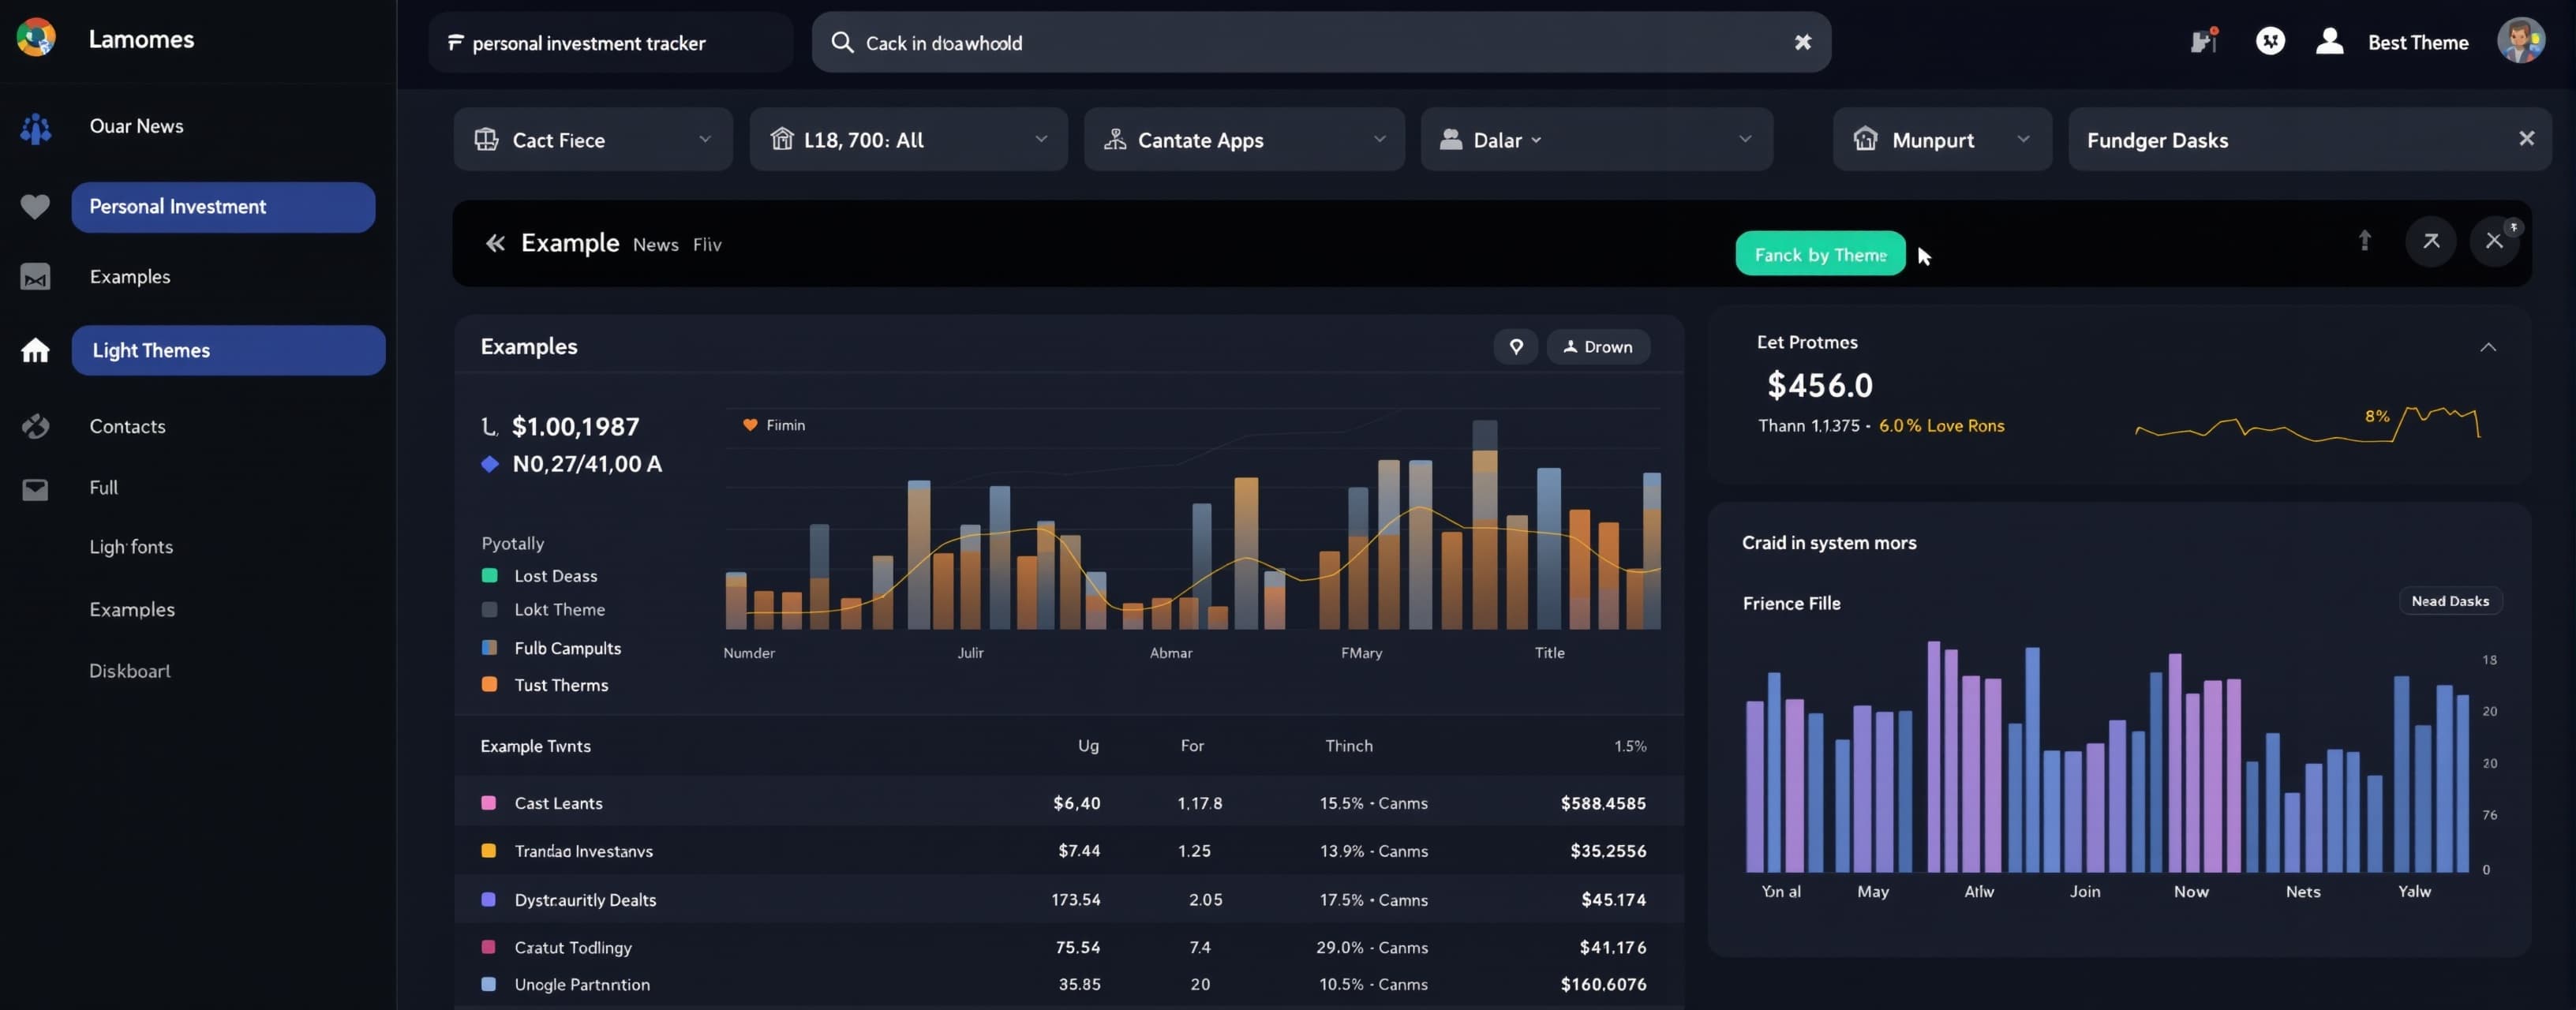Open the user avatar photo
Screen dimensions: 2576x1010
[2521, 40]
